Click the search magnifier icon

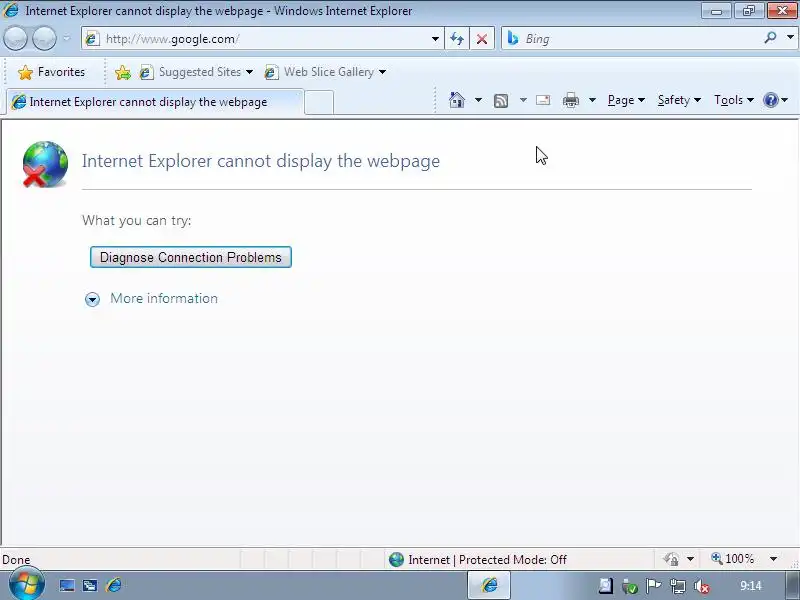click(x=770, y=38)
